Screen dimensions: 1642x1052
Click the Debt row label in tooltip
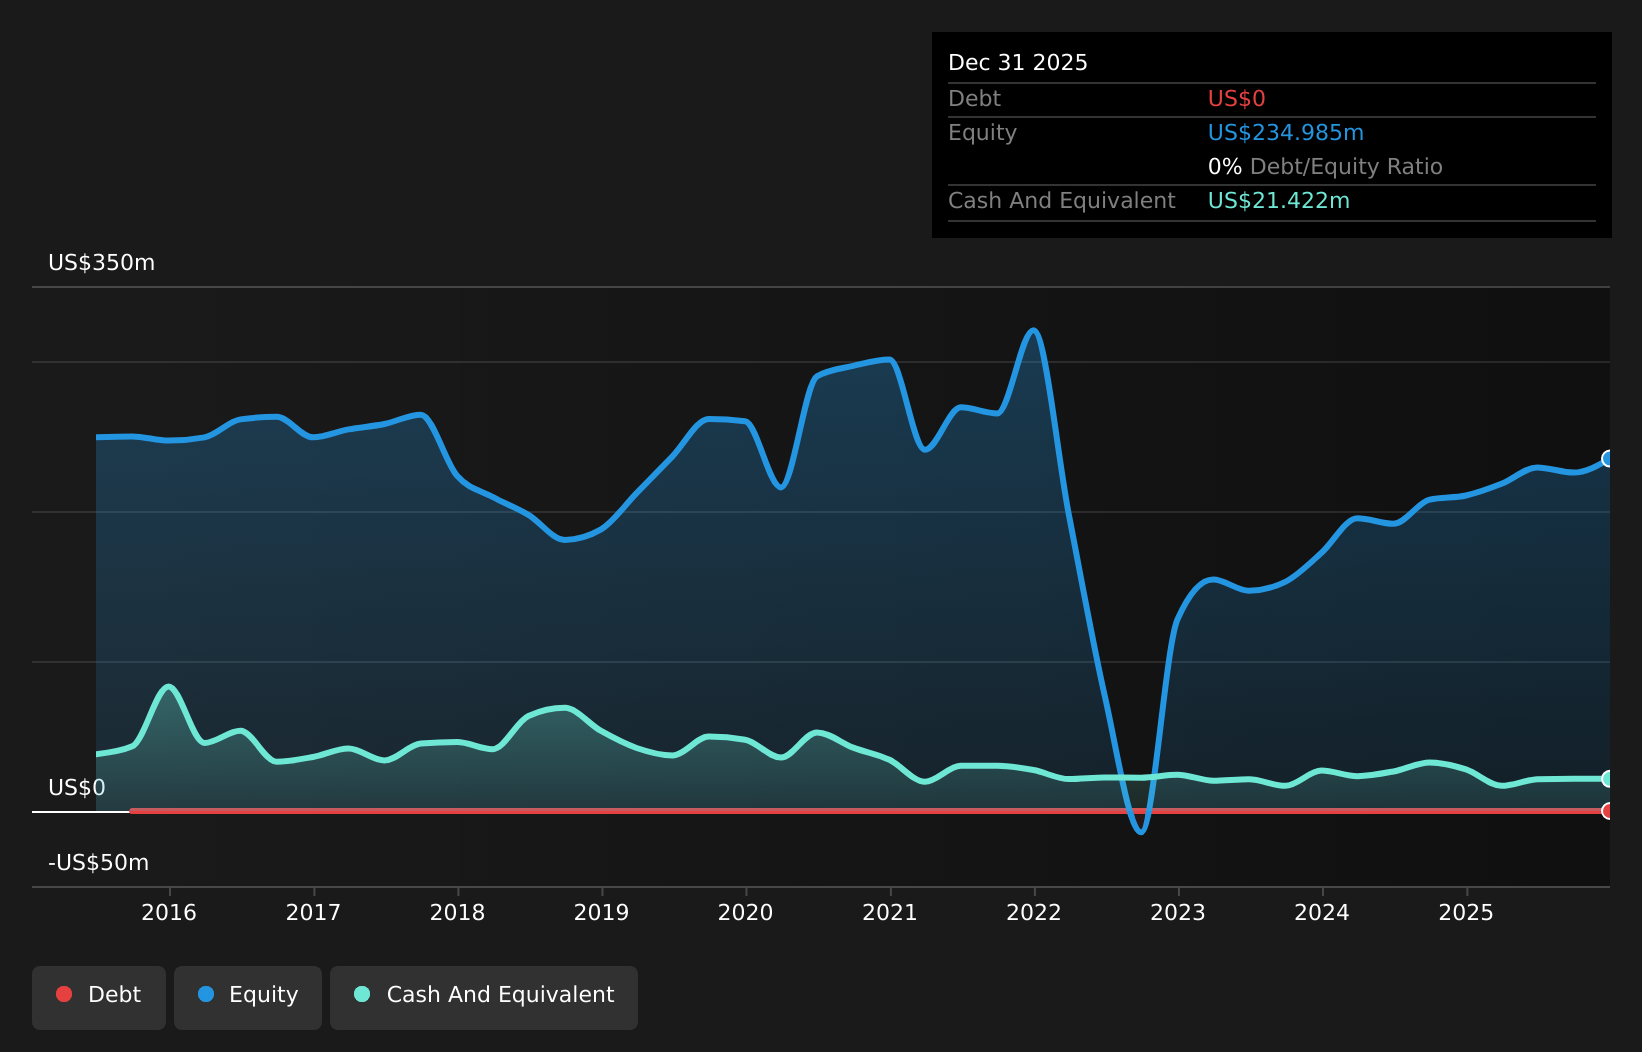click(974, 99)
